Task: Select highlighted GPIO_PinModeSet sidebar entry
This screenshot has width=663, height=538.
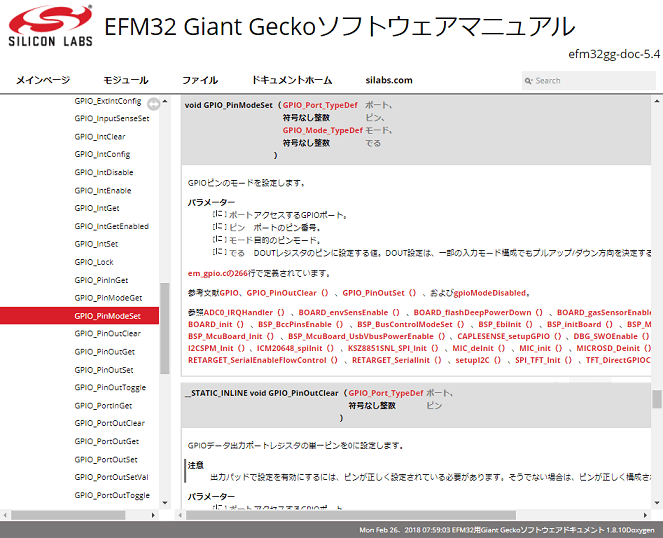Action: pyautogui.click(x=79, y=316)
